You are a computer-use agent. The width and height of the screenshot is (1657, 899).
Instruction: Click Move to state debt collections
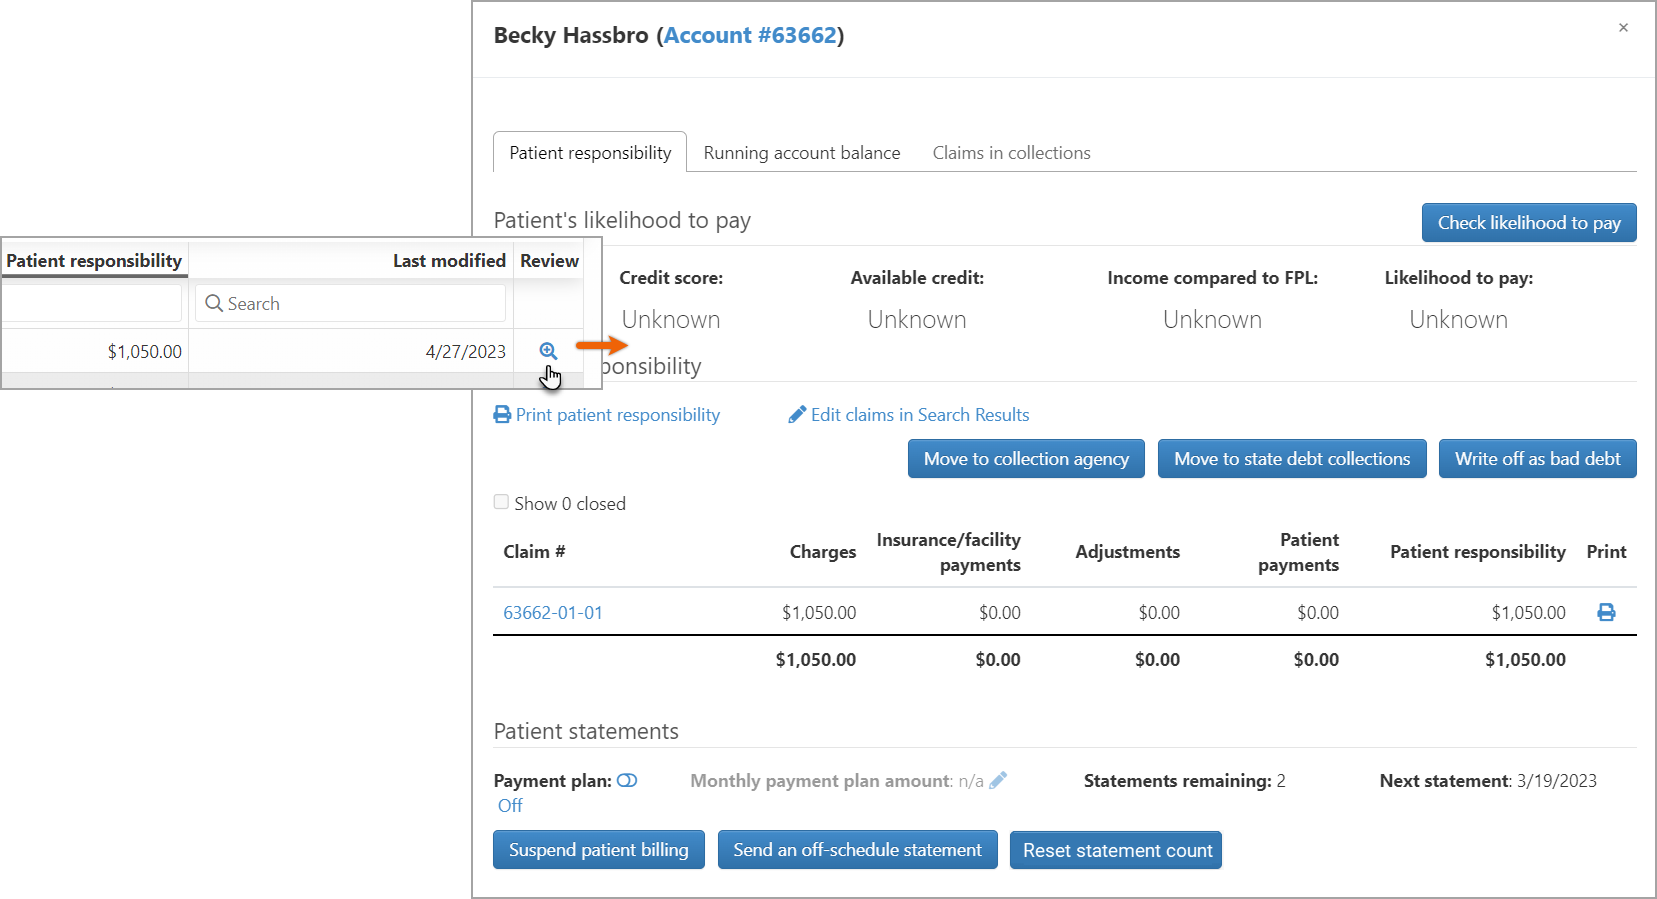click(1291, 459)
